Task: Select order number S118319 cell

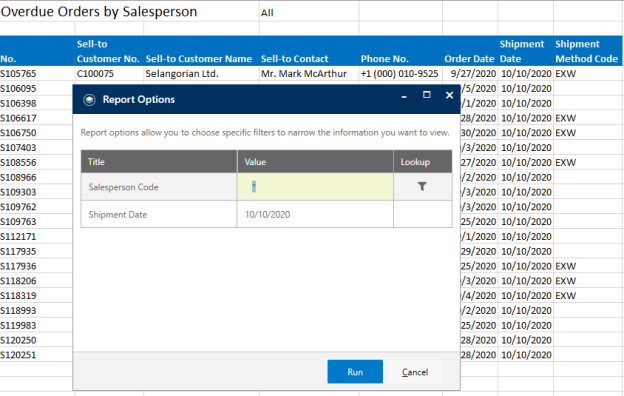Action: (x=36, y=296)
